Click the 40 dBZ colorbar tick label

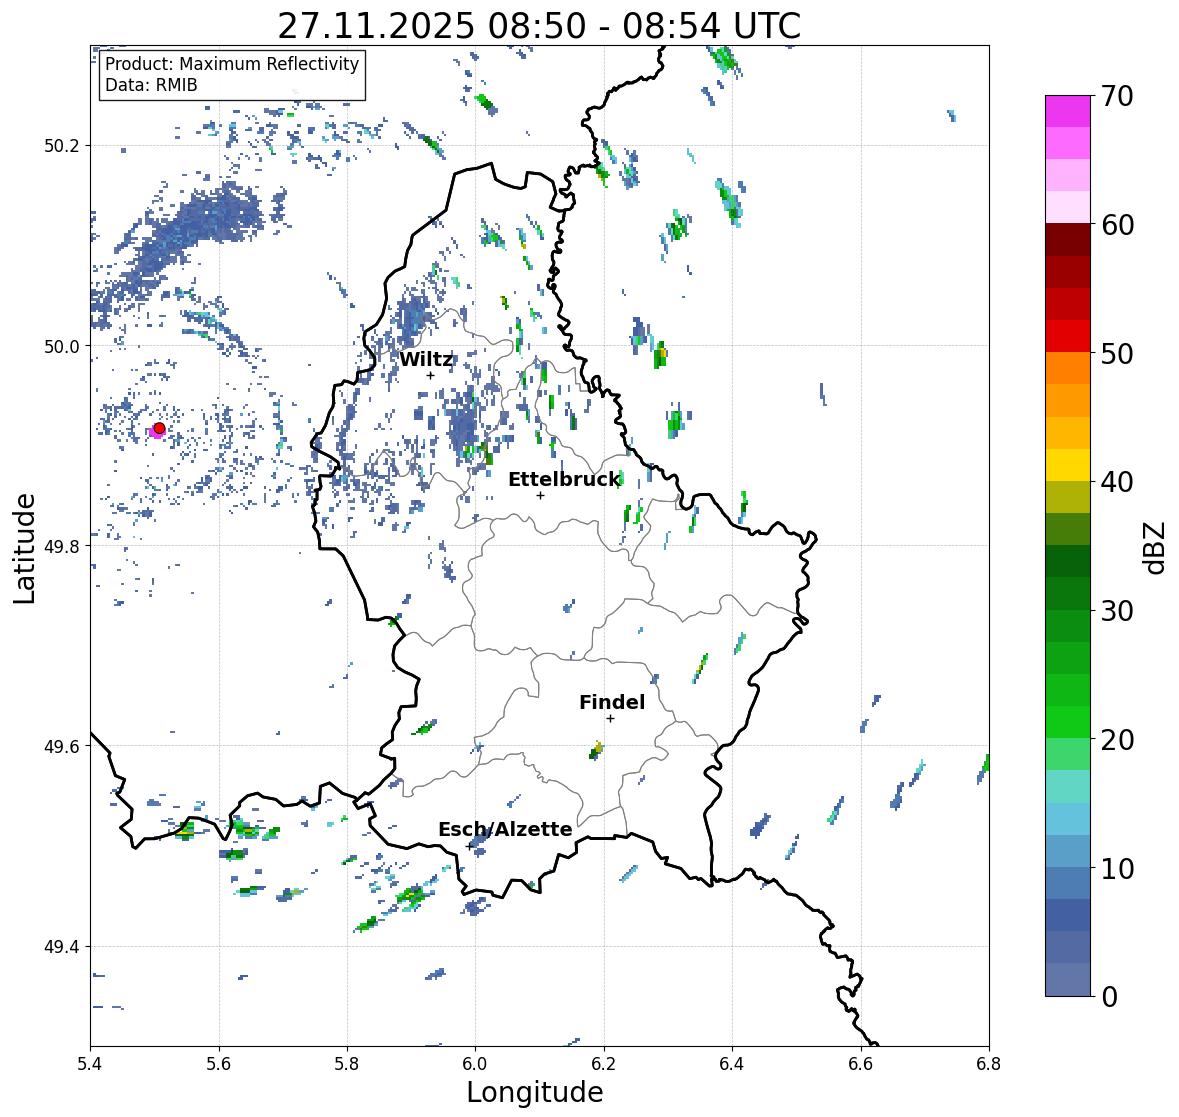coord(1117,482)
